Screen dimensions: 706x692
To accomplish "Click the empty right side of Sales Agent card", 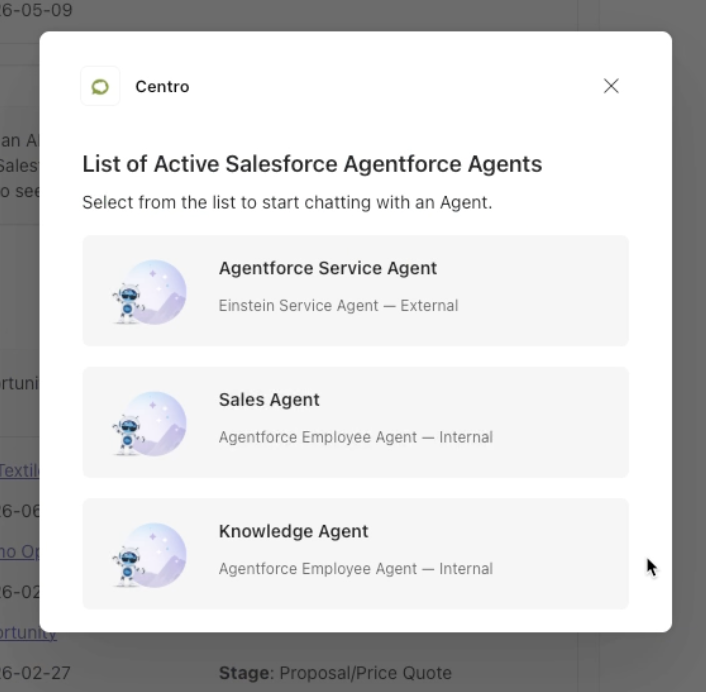I will coord(561,422).
